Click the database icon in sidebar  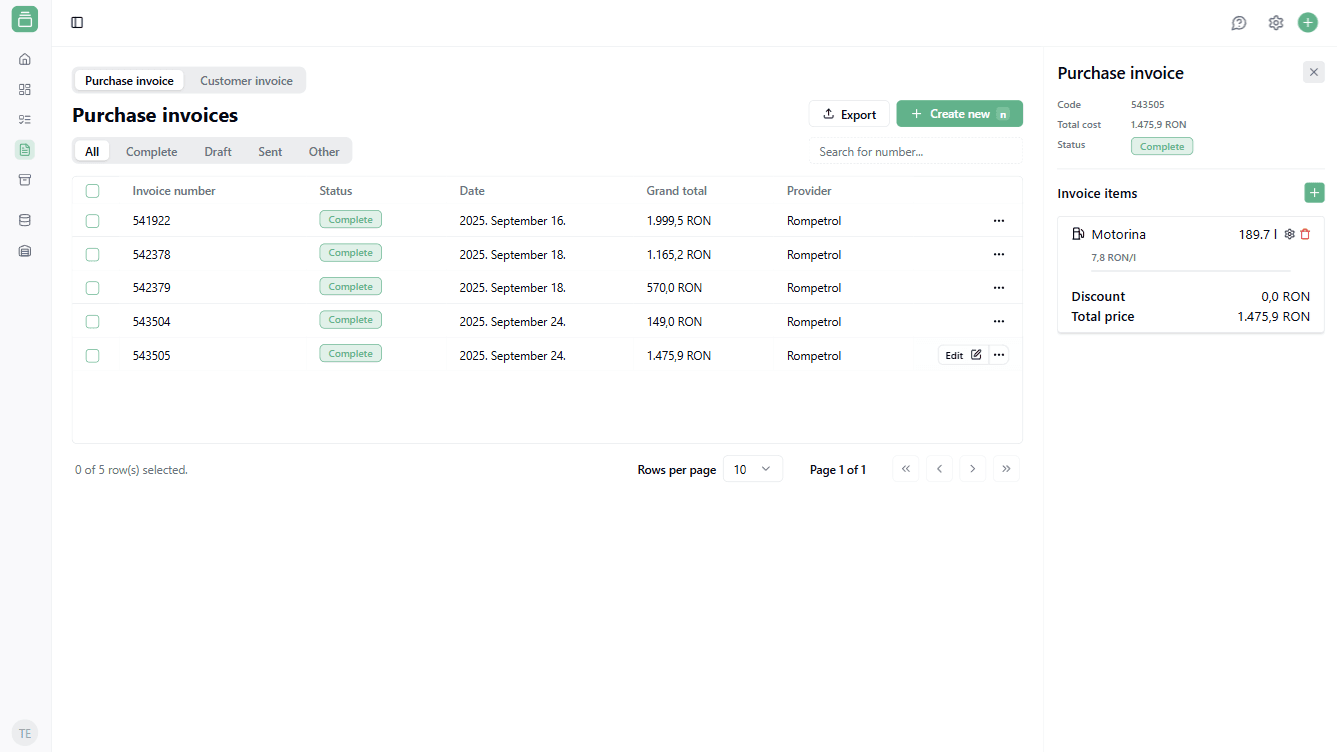click(25, 220)
